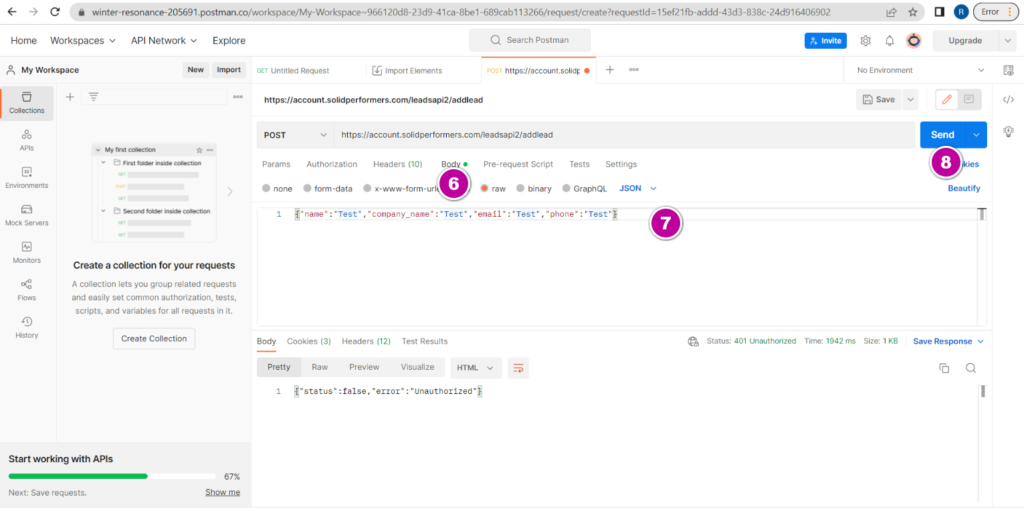Click the Import button

(229, 70)
